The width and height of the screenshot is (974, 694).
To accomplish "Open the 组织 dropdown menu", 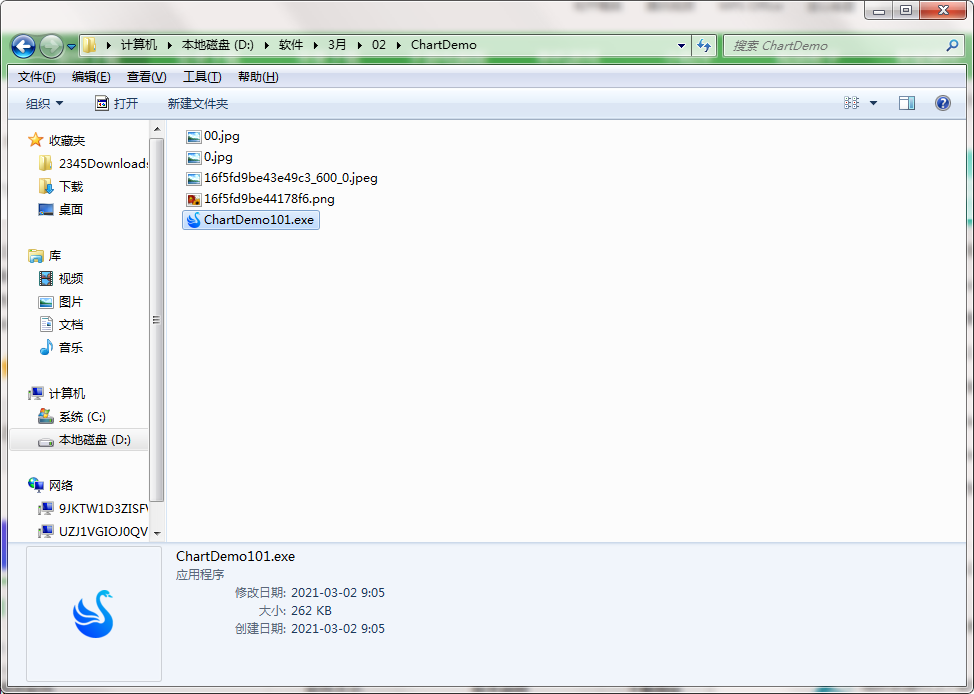I will tap(44, 104).
